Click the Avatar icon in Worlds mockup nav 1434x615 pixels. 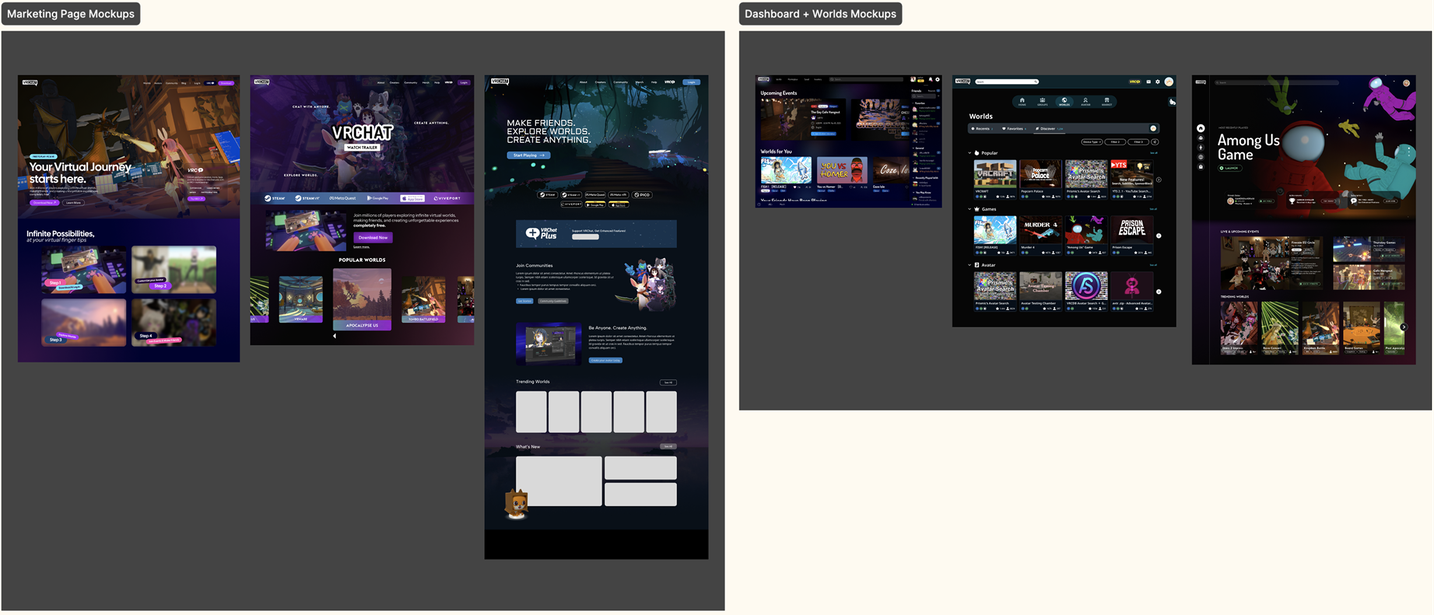[1085, 101]
